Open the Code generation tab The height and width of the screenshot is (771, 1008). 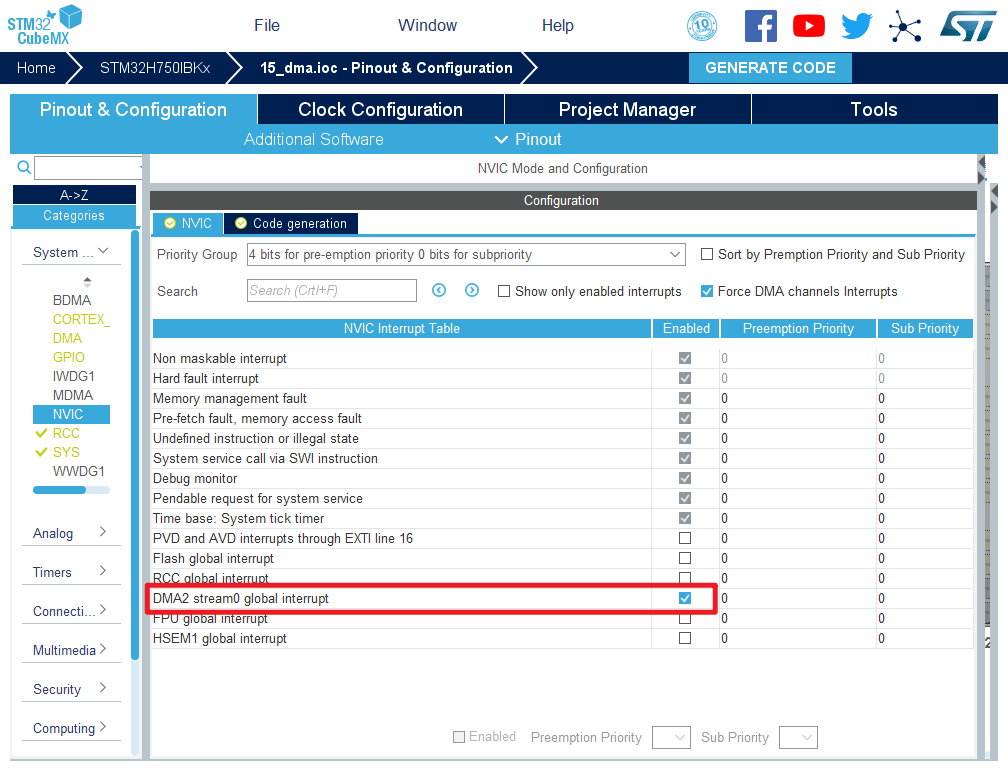pos(291,223)
